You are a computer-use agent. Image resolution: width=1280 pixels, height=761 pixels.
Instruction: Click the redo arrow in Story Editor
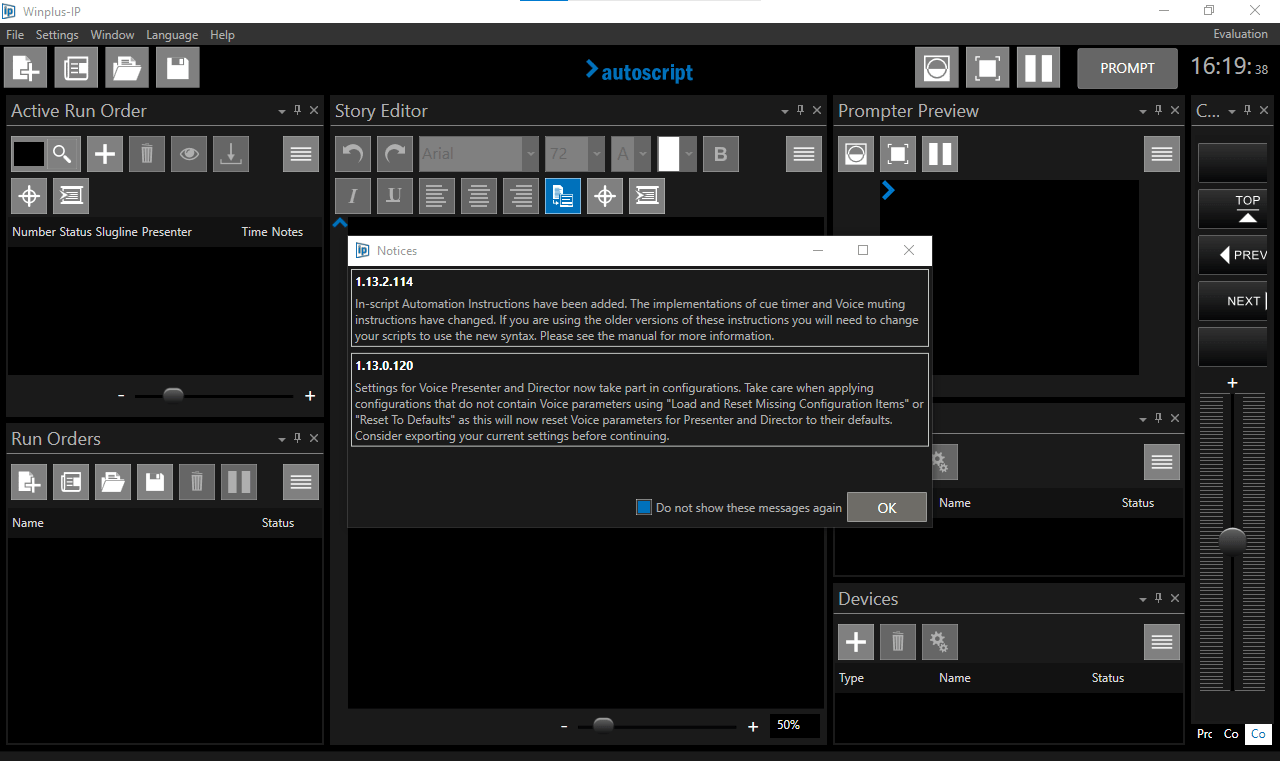395,154
